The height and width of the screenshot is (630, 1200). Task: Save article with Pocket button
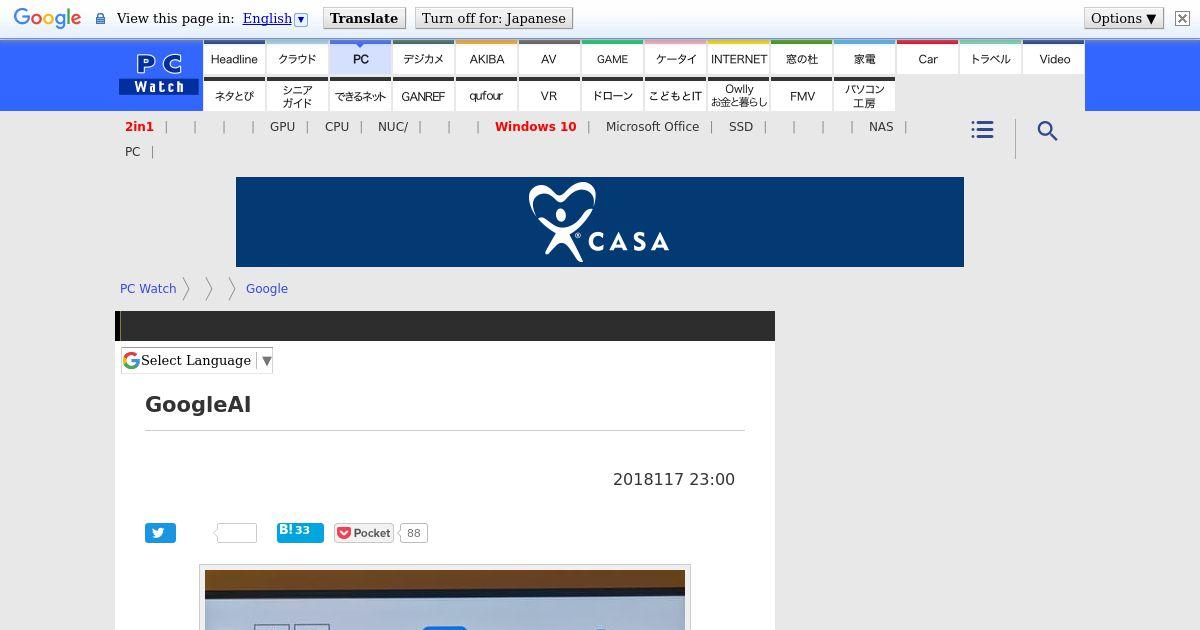click(364, 533)
